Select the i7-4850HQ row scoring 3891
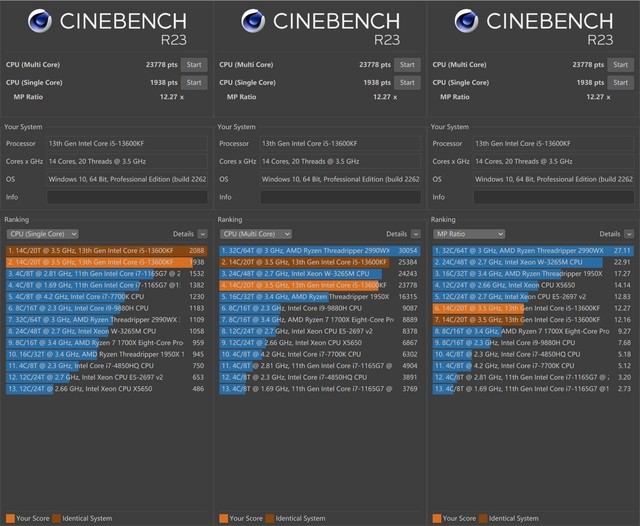The image size is (640, 526). 320,377
